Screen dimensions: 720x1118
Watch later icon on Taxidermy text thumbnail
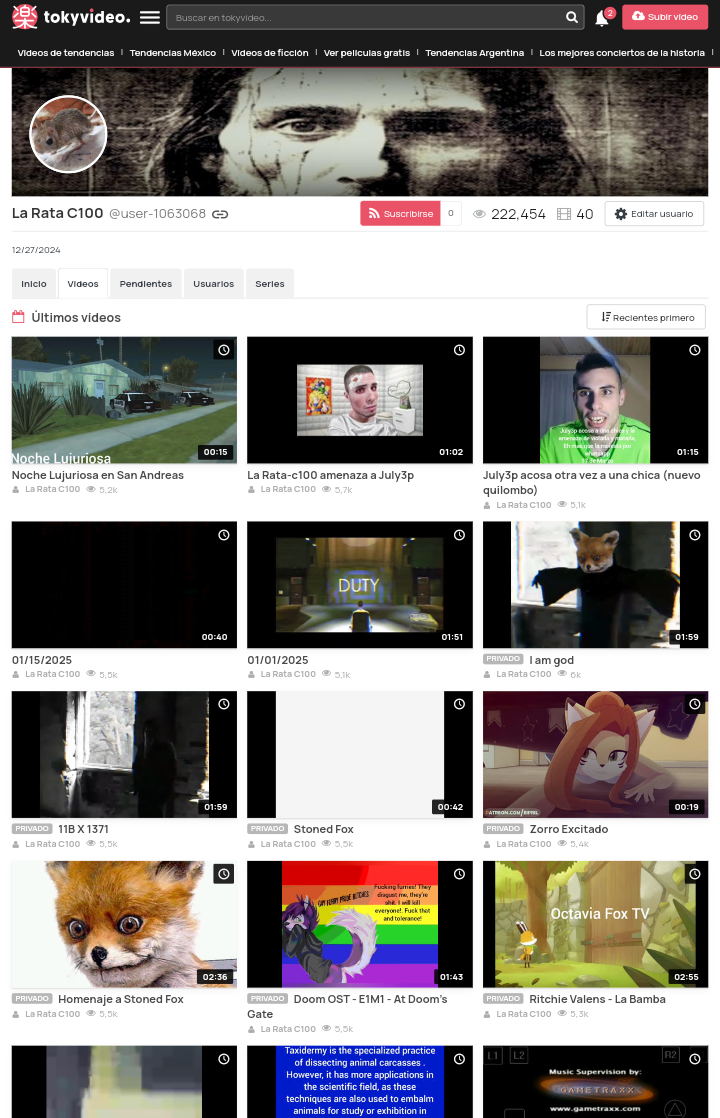[459, 1060]
